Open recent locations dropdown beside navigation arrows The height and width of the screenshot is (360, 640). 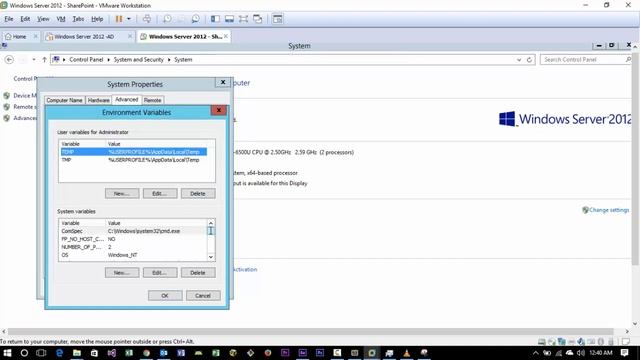34,60
